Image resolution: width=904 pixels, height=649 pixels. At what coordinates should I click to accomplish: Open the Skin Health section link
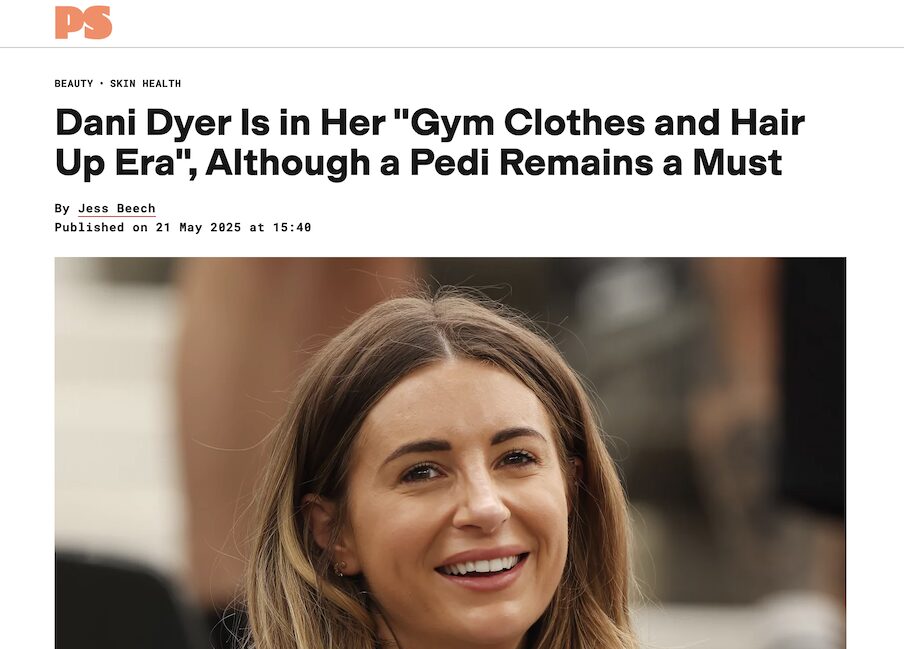pos(145,84)
